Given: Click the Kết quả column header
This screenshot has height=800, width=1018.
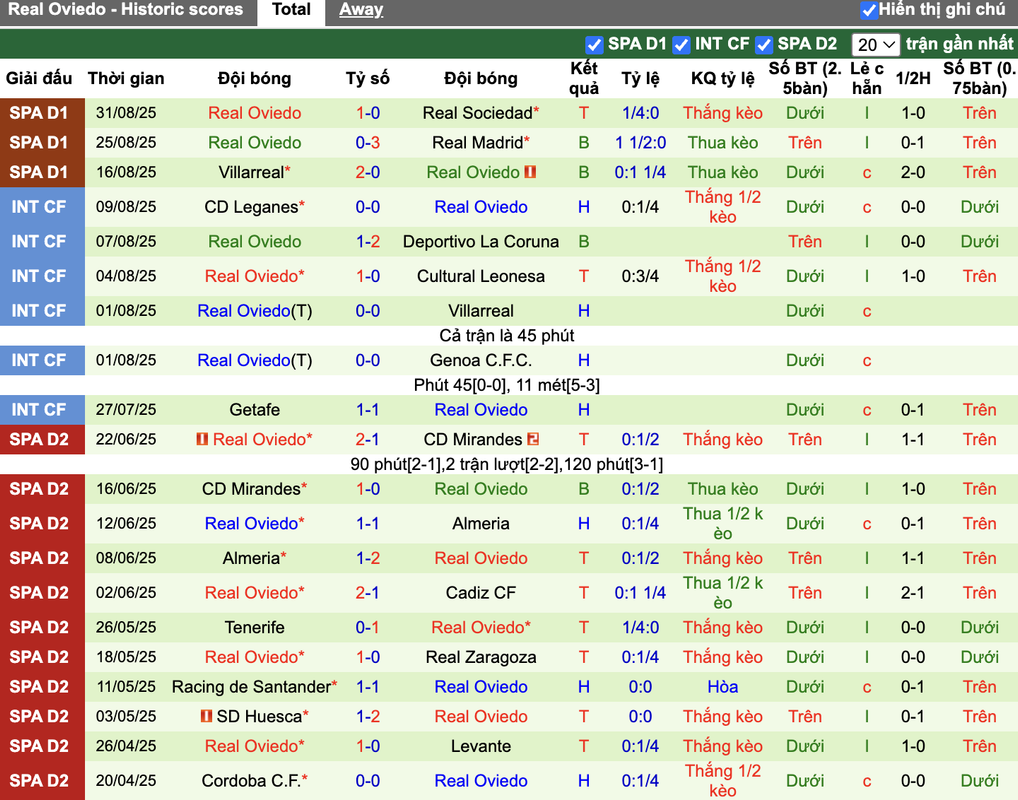Looking at the screenshot, I should click(x=584, y=79).
